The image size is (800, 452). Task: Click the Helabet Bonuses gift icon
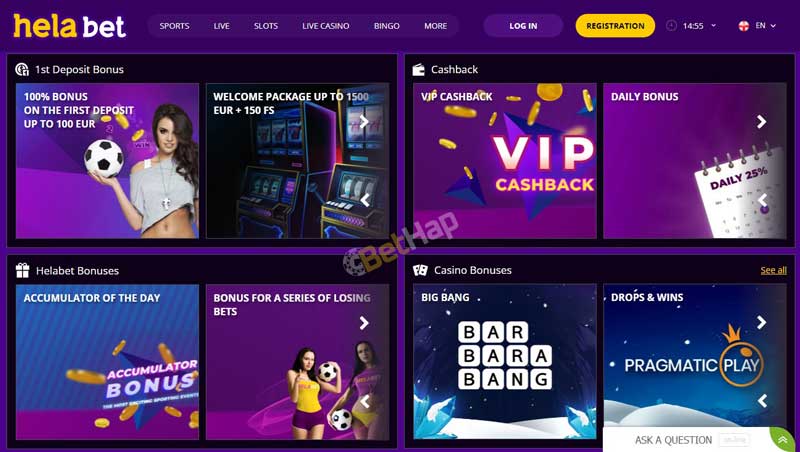22,270
